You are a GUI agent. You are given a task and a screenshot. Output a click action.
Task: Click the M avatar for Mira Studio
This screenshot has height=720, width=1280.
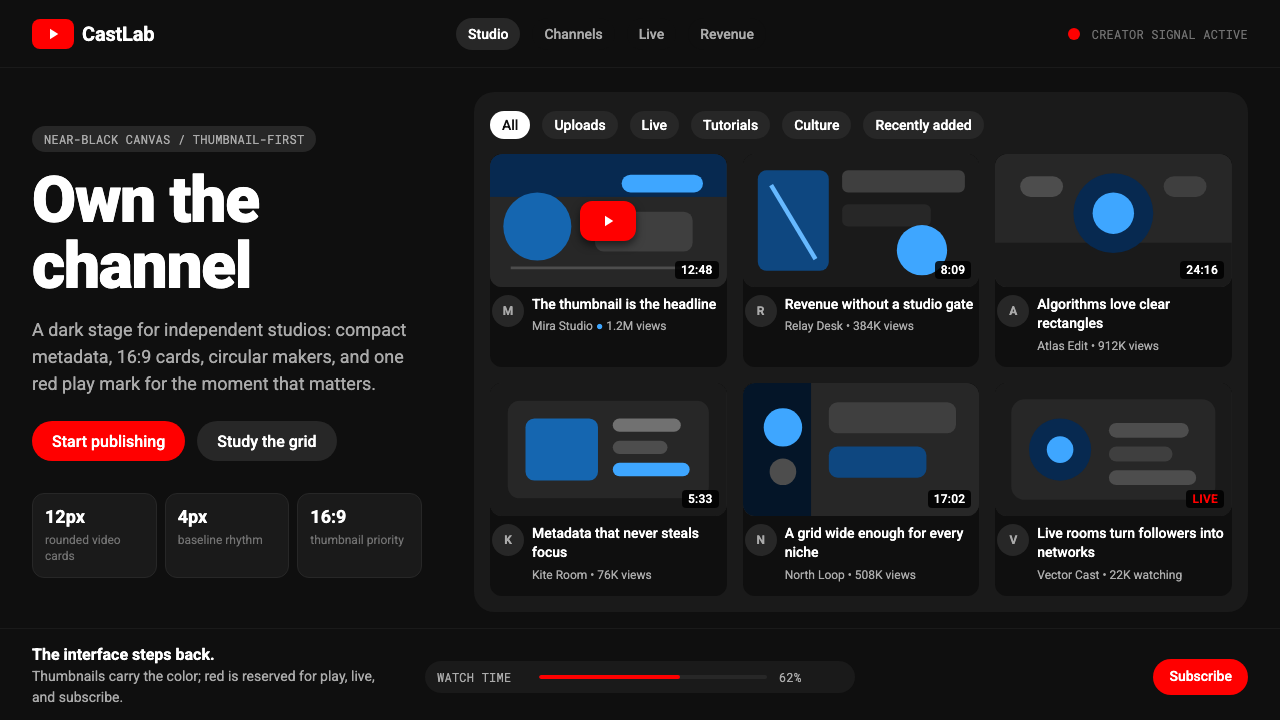508,311
